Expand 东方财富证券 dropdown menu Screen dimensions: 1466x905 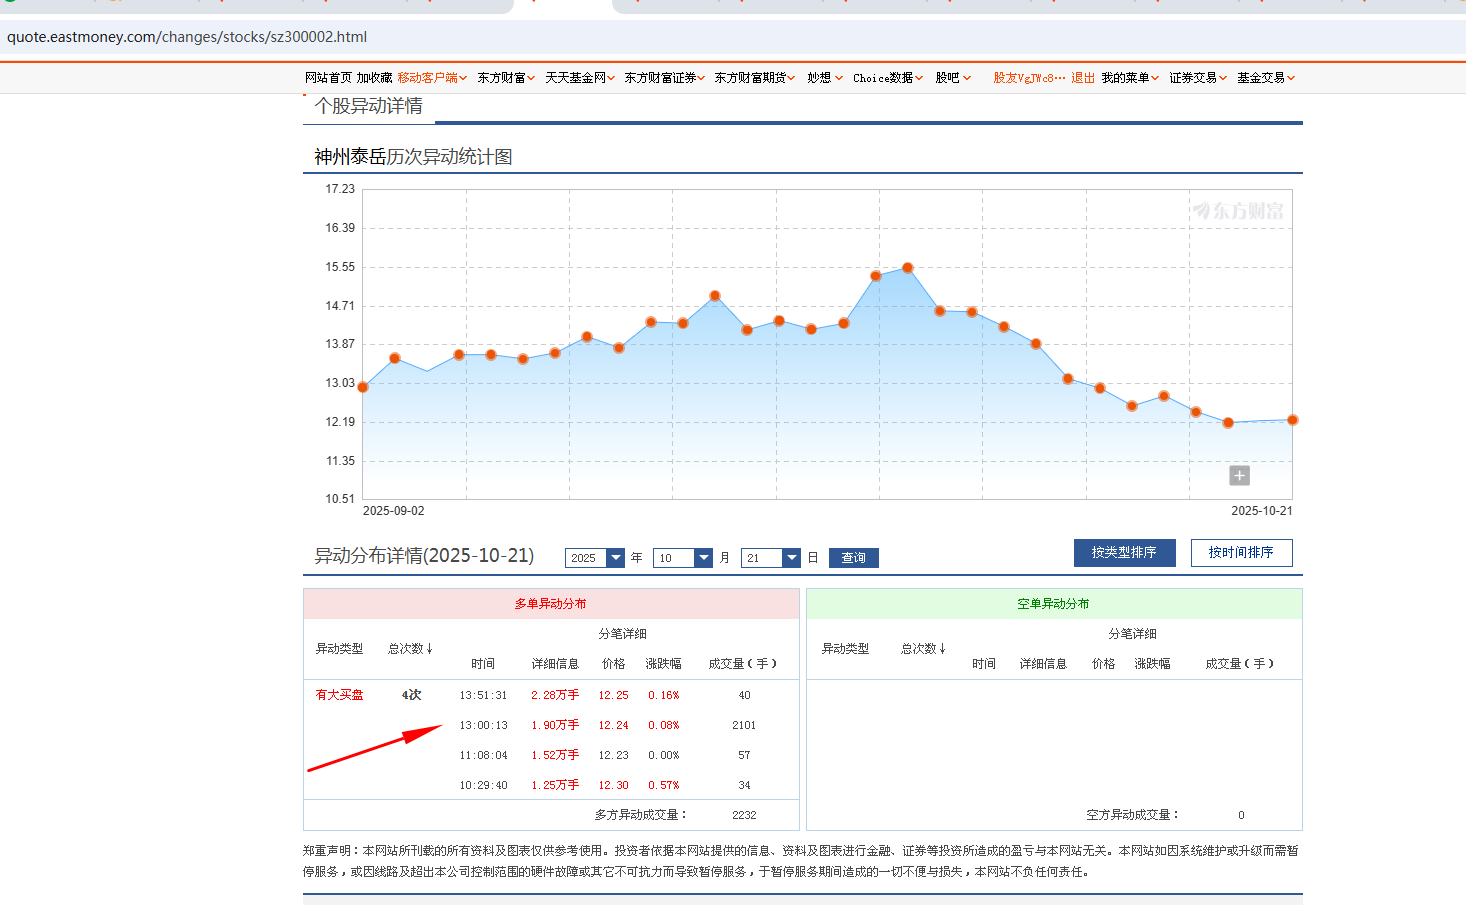click(665, 78)
